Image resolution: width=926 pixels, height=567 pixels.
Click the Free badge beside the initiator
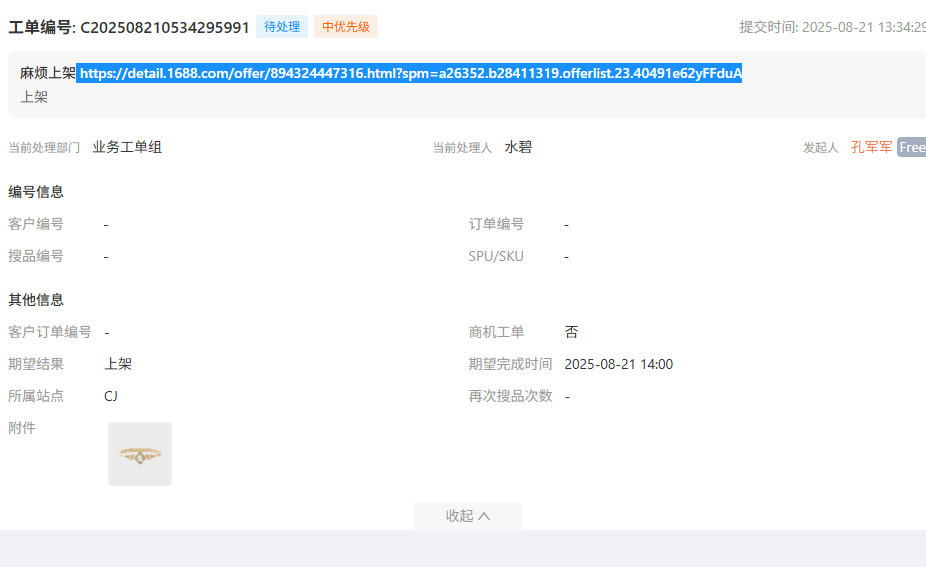point(911,147)
